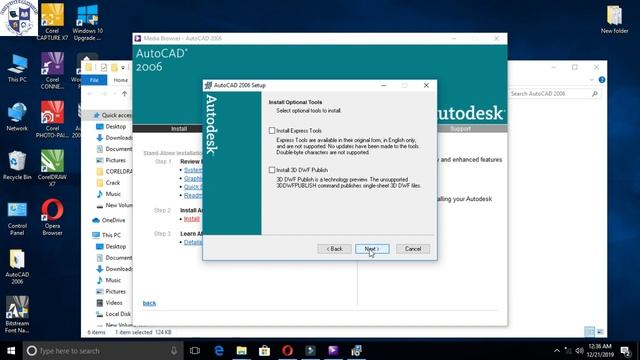The width and height of the screenshot is (640, 360).
Task: Open the CORELDRAW folder in navigation pane
Action: 114,171
